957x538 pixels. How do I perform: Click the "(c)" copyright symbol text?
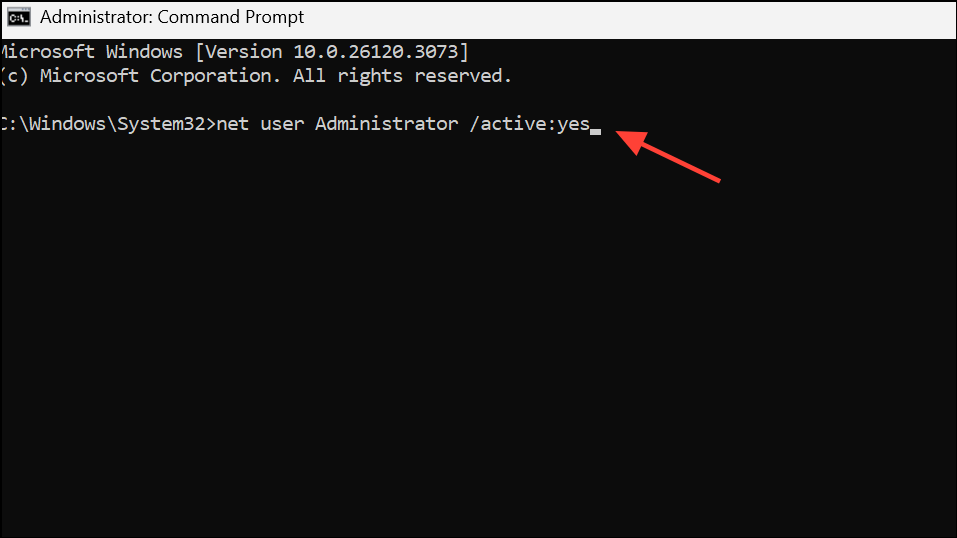point(15,76)
